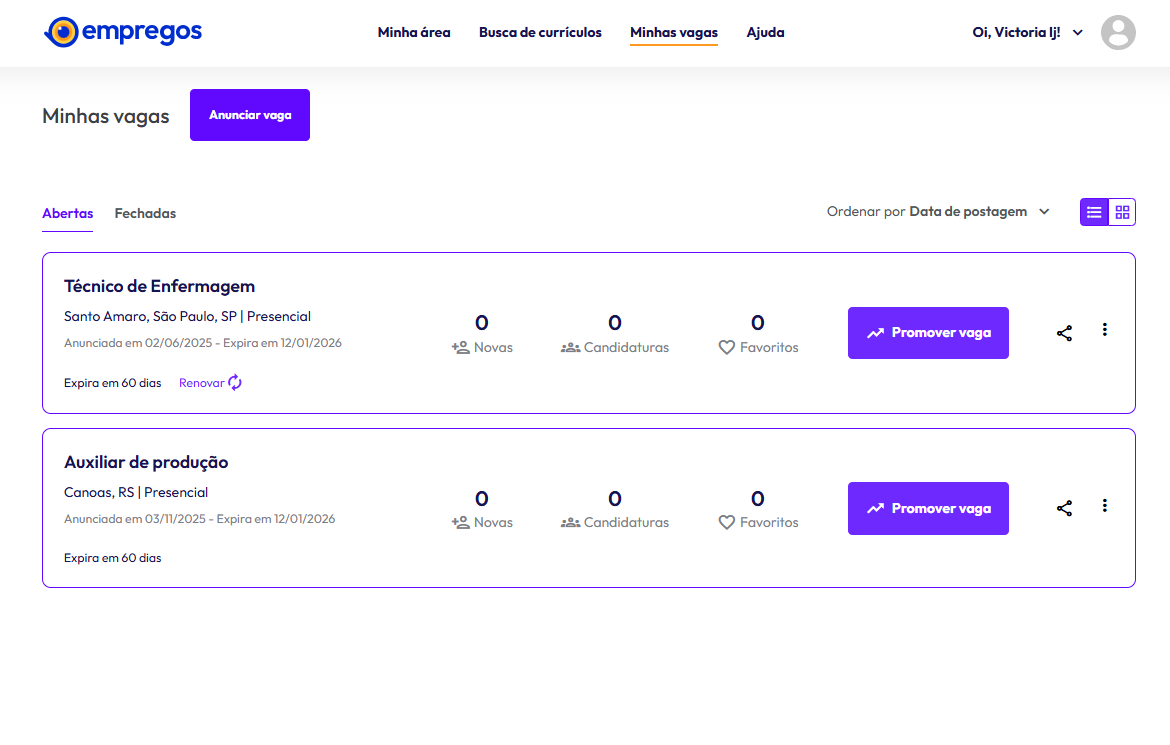Open the Fechadas tab
The width and height of the screenshot is (1170, 745).
145,213
